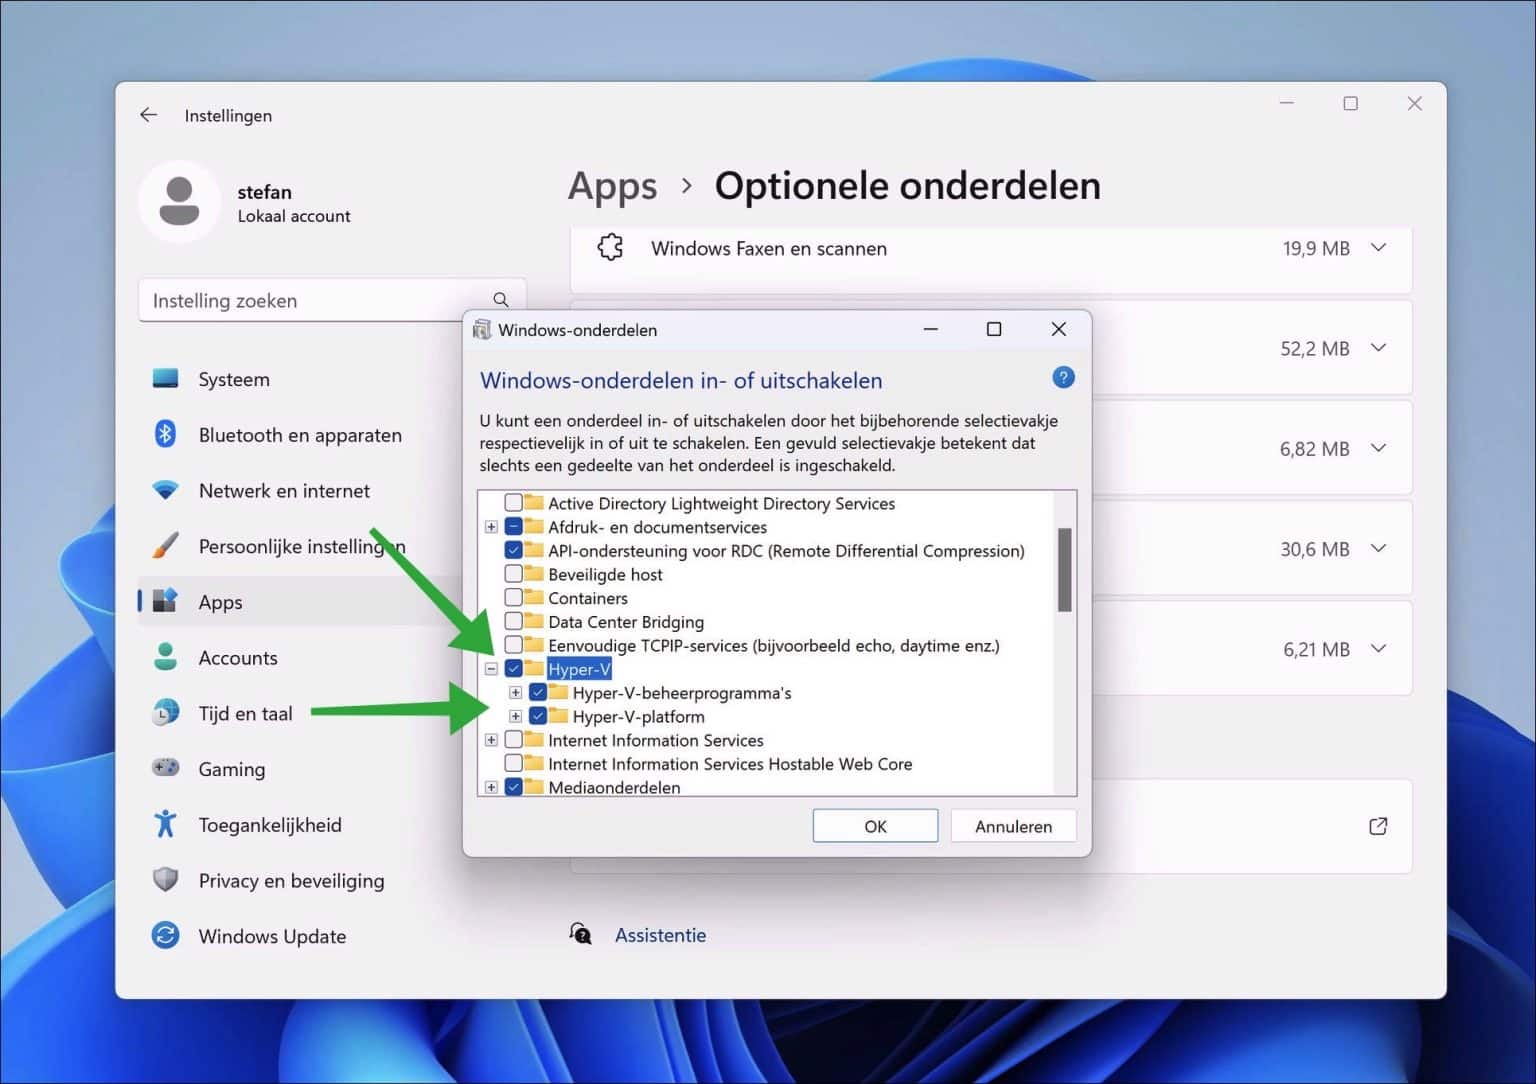Viewport: 1536px width, 1084px height.
Task: Select the Bluetooth en apparaten icon
Action: point(165,434)
